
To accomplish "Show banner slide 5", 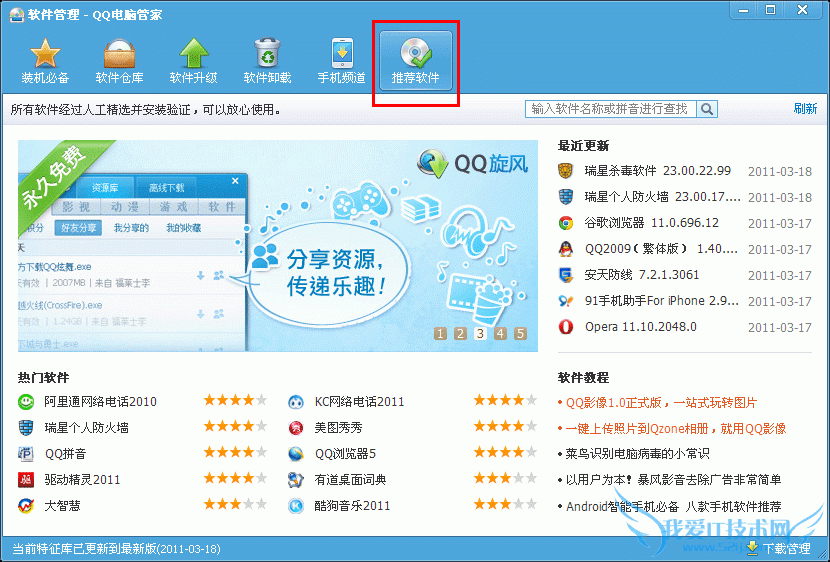I will tap(520, 333).
